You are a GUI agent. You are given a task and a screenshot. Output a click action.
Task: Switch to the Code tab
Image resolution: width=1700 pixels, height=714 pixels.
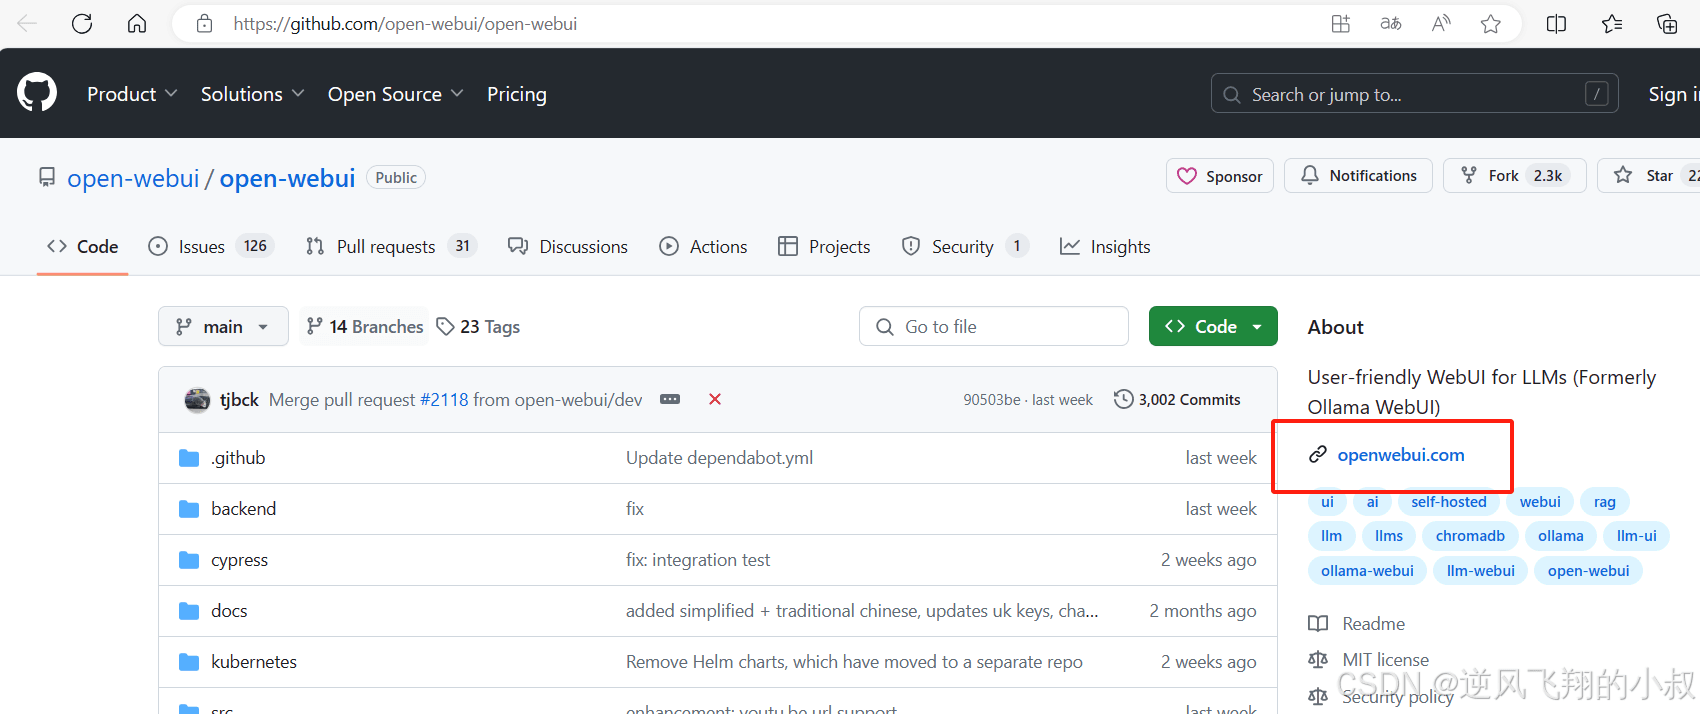coord(83,247)
